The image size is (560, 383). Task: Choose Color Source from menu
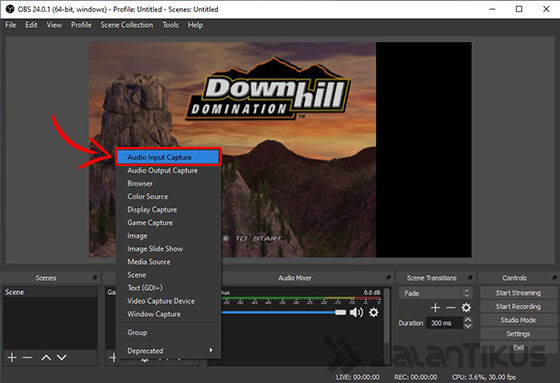coord(168,197)
